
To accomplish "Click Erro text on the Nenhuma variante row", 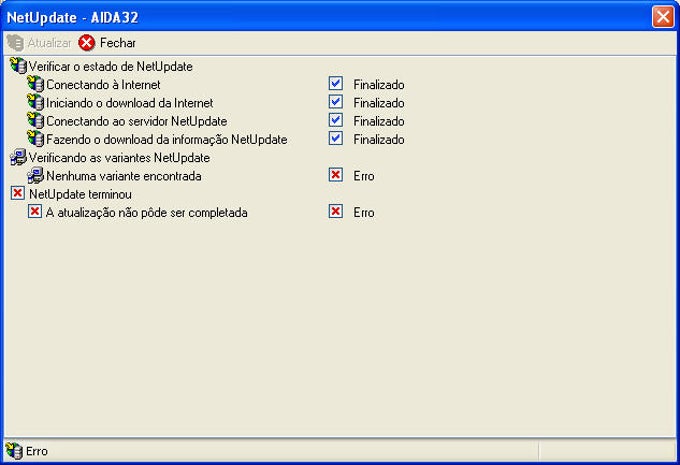I will pyautogui.click(x=364, y=176).
